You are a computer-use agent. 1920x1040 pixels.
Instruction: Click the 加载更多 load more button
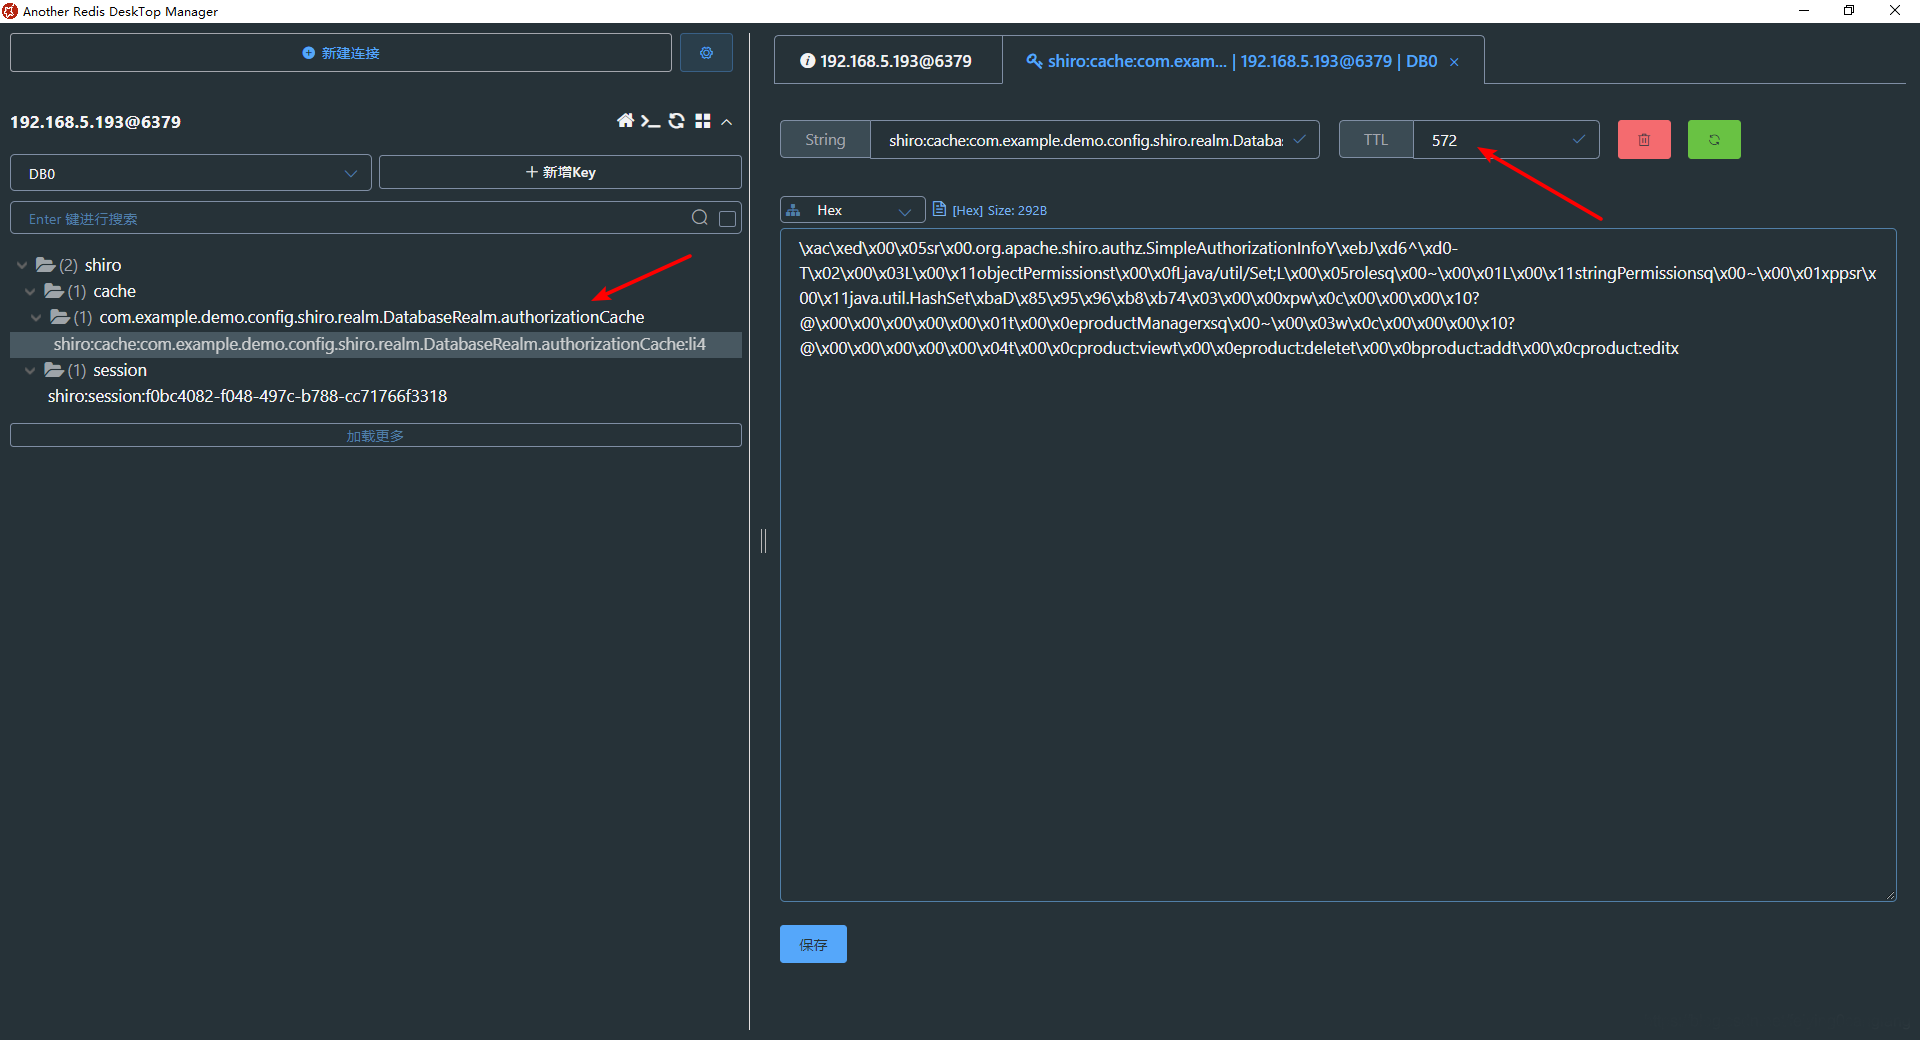pos(376,436)
